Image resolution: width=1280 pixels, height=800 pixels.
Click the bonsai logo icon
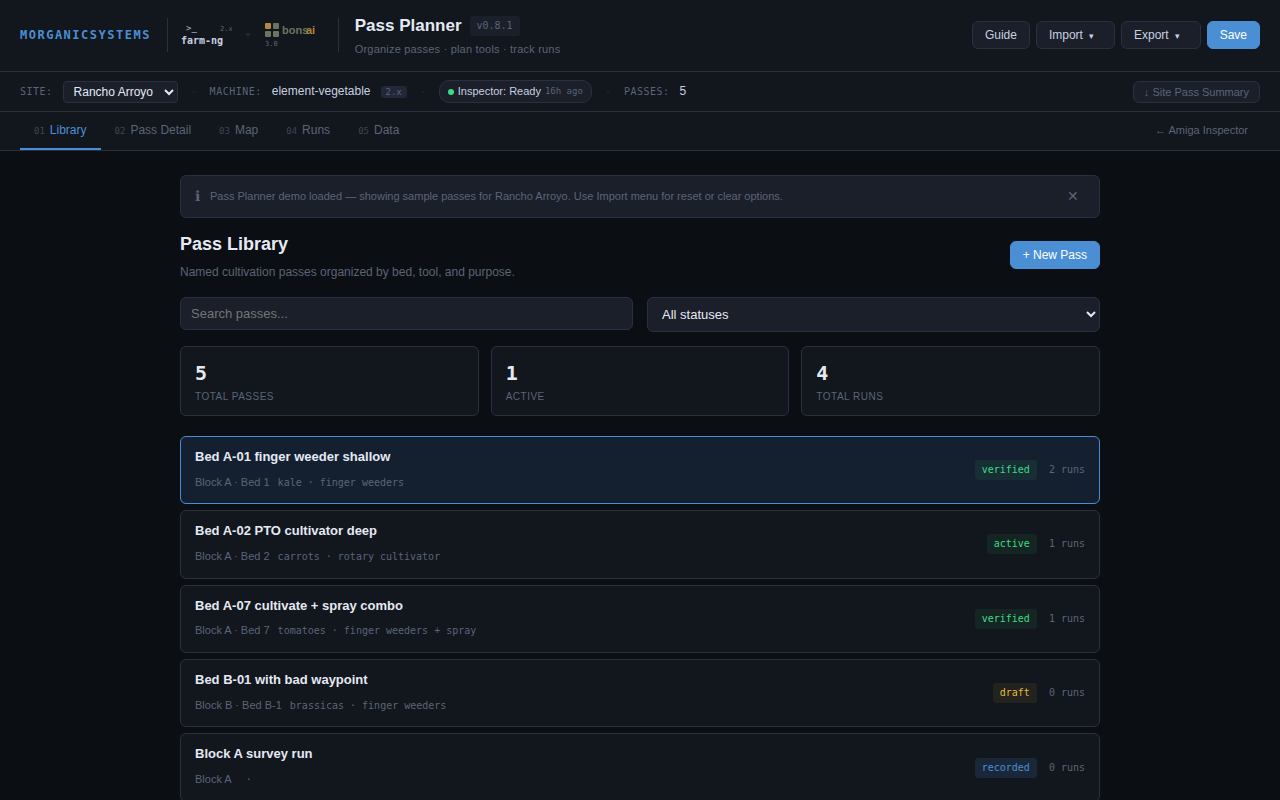click(x=289, y=31)
